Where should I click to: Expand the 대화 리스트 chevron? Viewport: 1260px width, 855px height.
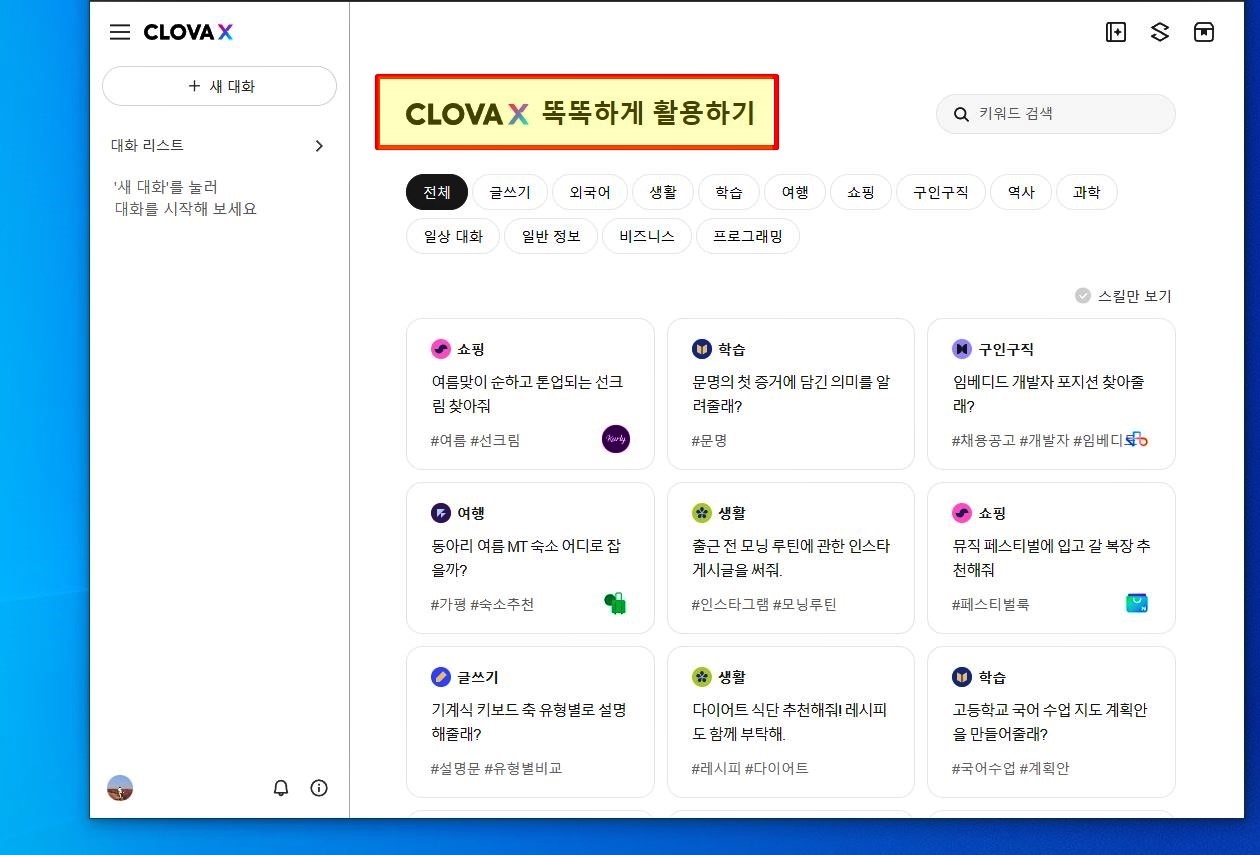click(319, 146)
